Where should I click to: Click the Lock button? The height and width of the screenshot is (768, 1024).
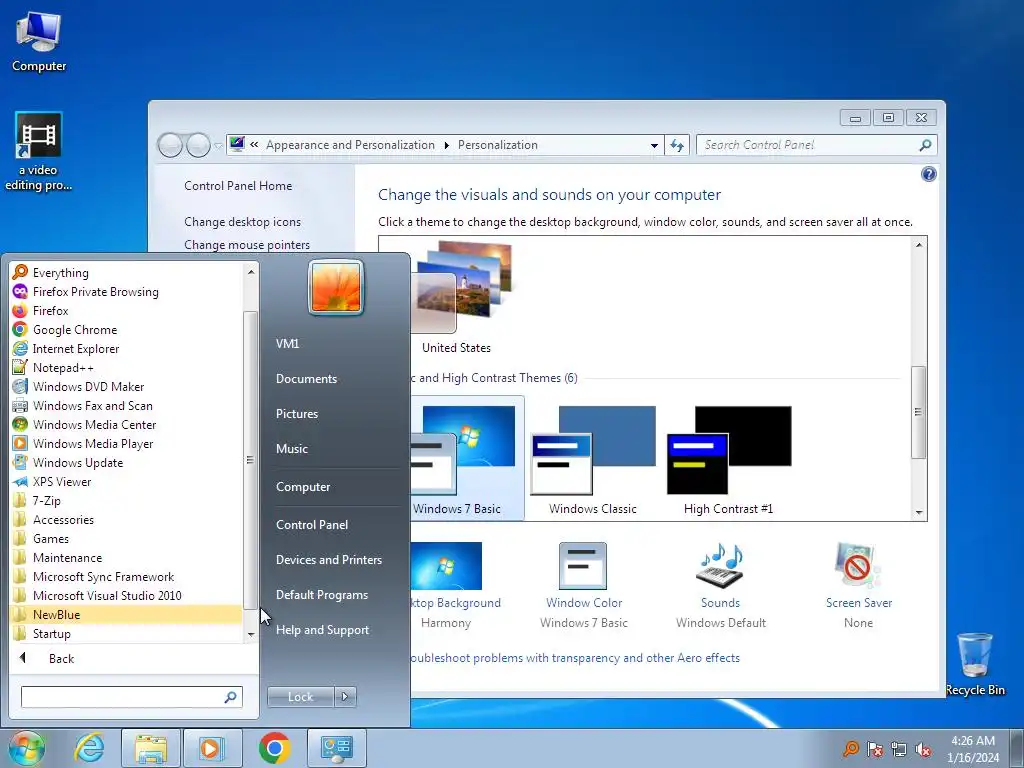(300, 697)
